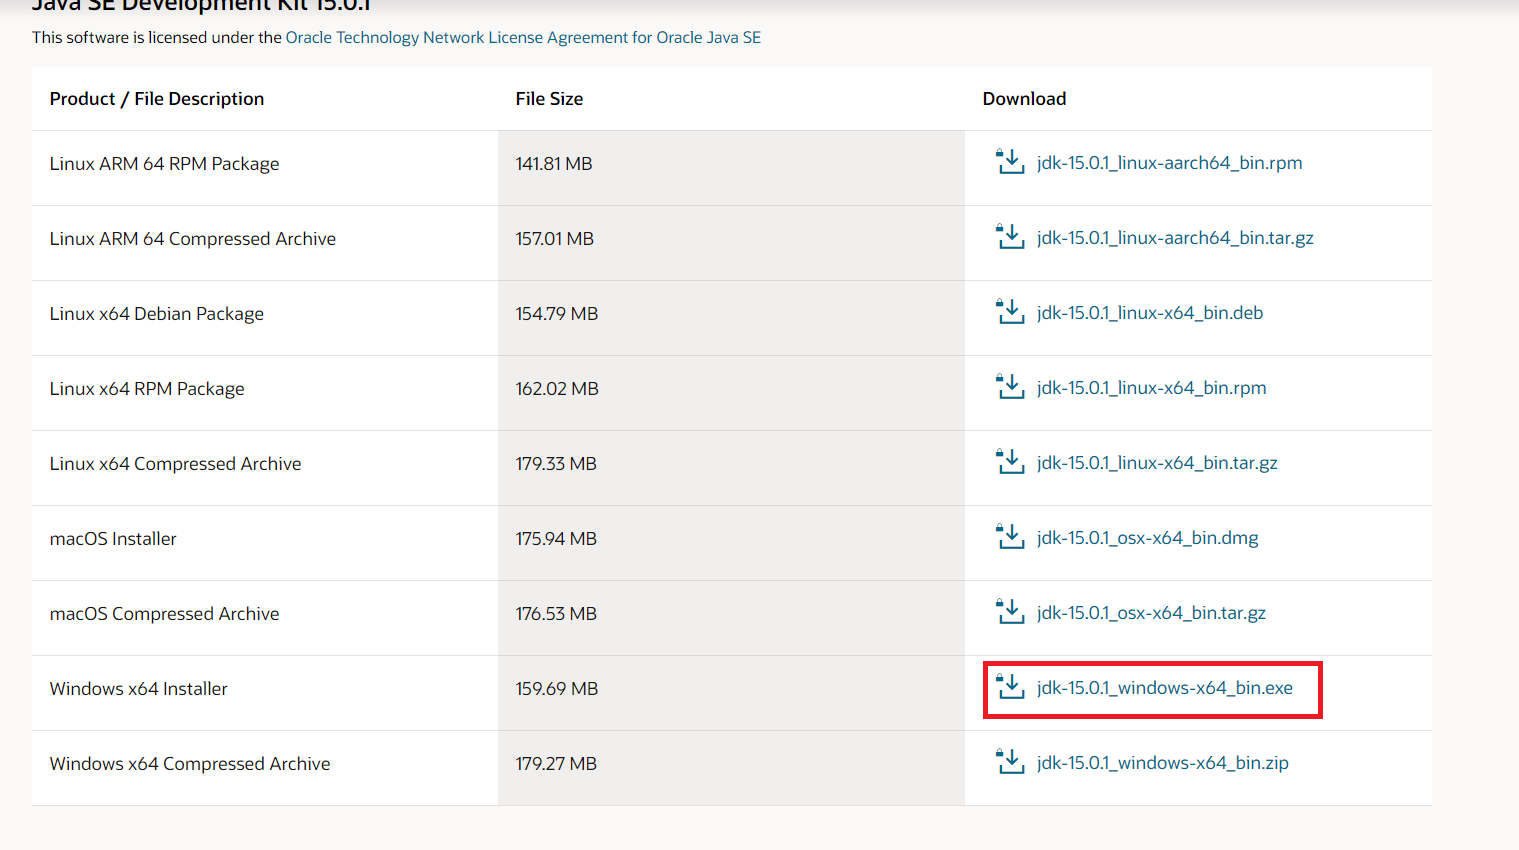
Task: Download jdk-15.0.1_linux-x64_bin.rpm link
Action: click(x=1151, y=388)
